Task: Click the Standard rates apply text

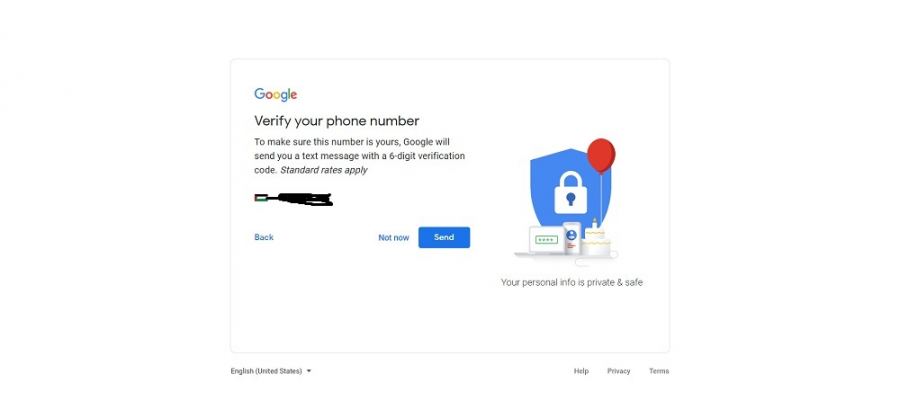Action: [x=324, y=170]
